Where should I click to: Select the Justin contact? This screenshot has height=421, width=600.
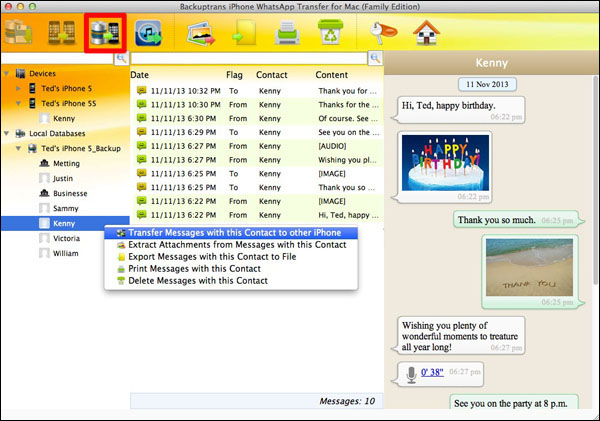click(63, 178)
